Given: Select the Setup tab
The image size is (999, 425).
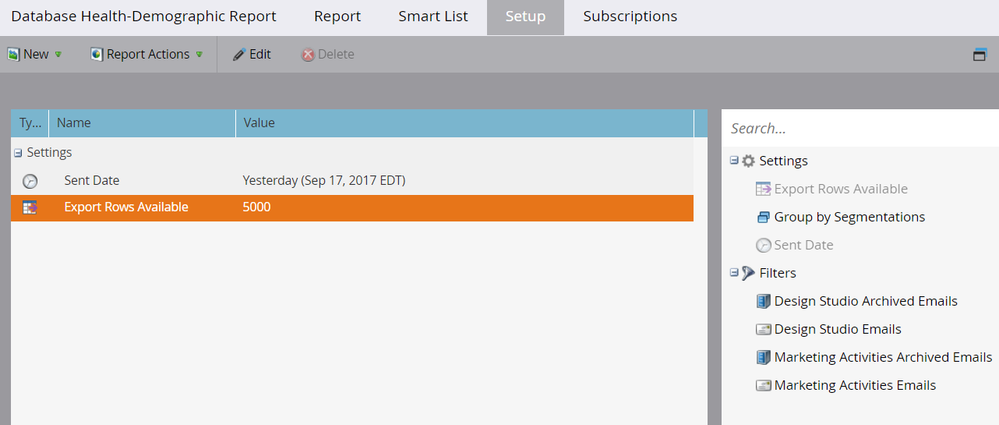Looking at the screenshot, I should tap(525, 17).
